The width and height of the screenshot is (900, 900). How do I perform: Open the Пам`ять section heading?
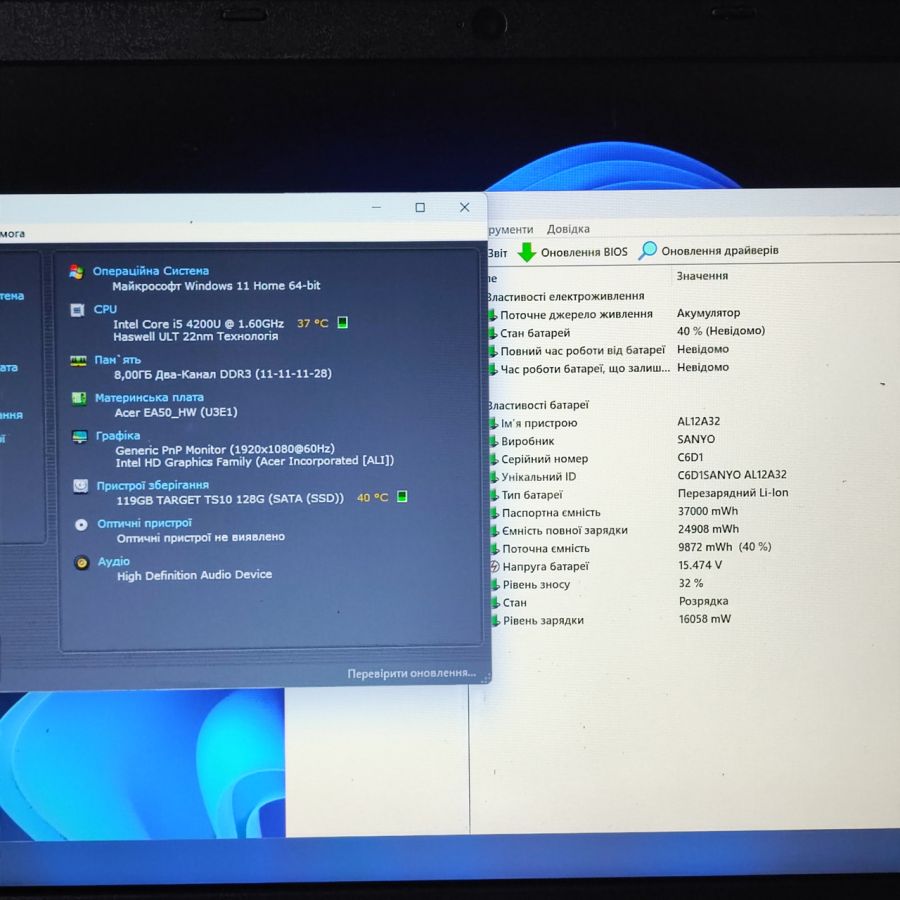click(x=118, y=360)
